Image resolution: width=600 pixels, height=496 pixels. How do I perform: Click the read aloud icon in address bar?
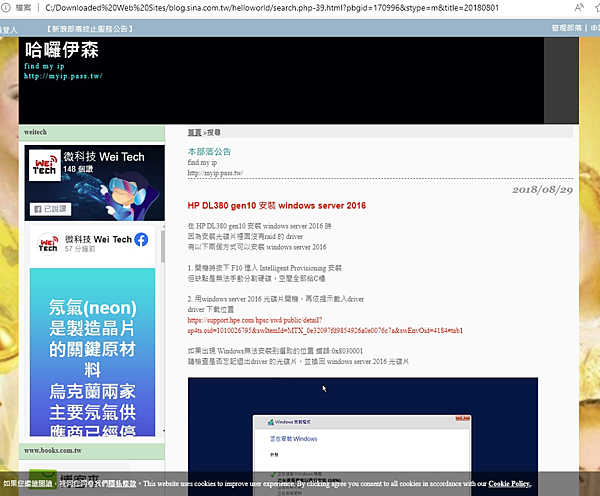[579, 8]
